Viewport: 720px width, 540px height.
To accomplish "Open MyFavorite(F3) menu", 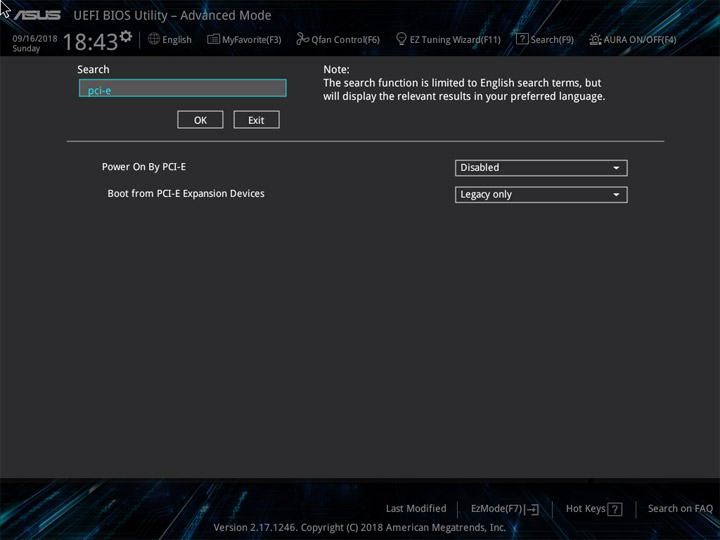I will (244, 39).
